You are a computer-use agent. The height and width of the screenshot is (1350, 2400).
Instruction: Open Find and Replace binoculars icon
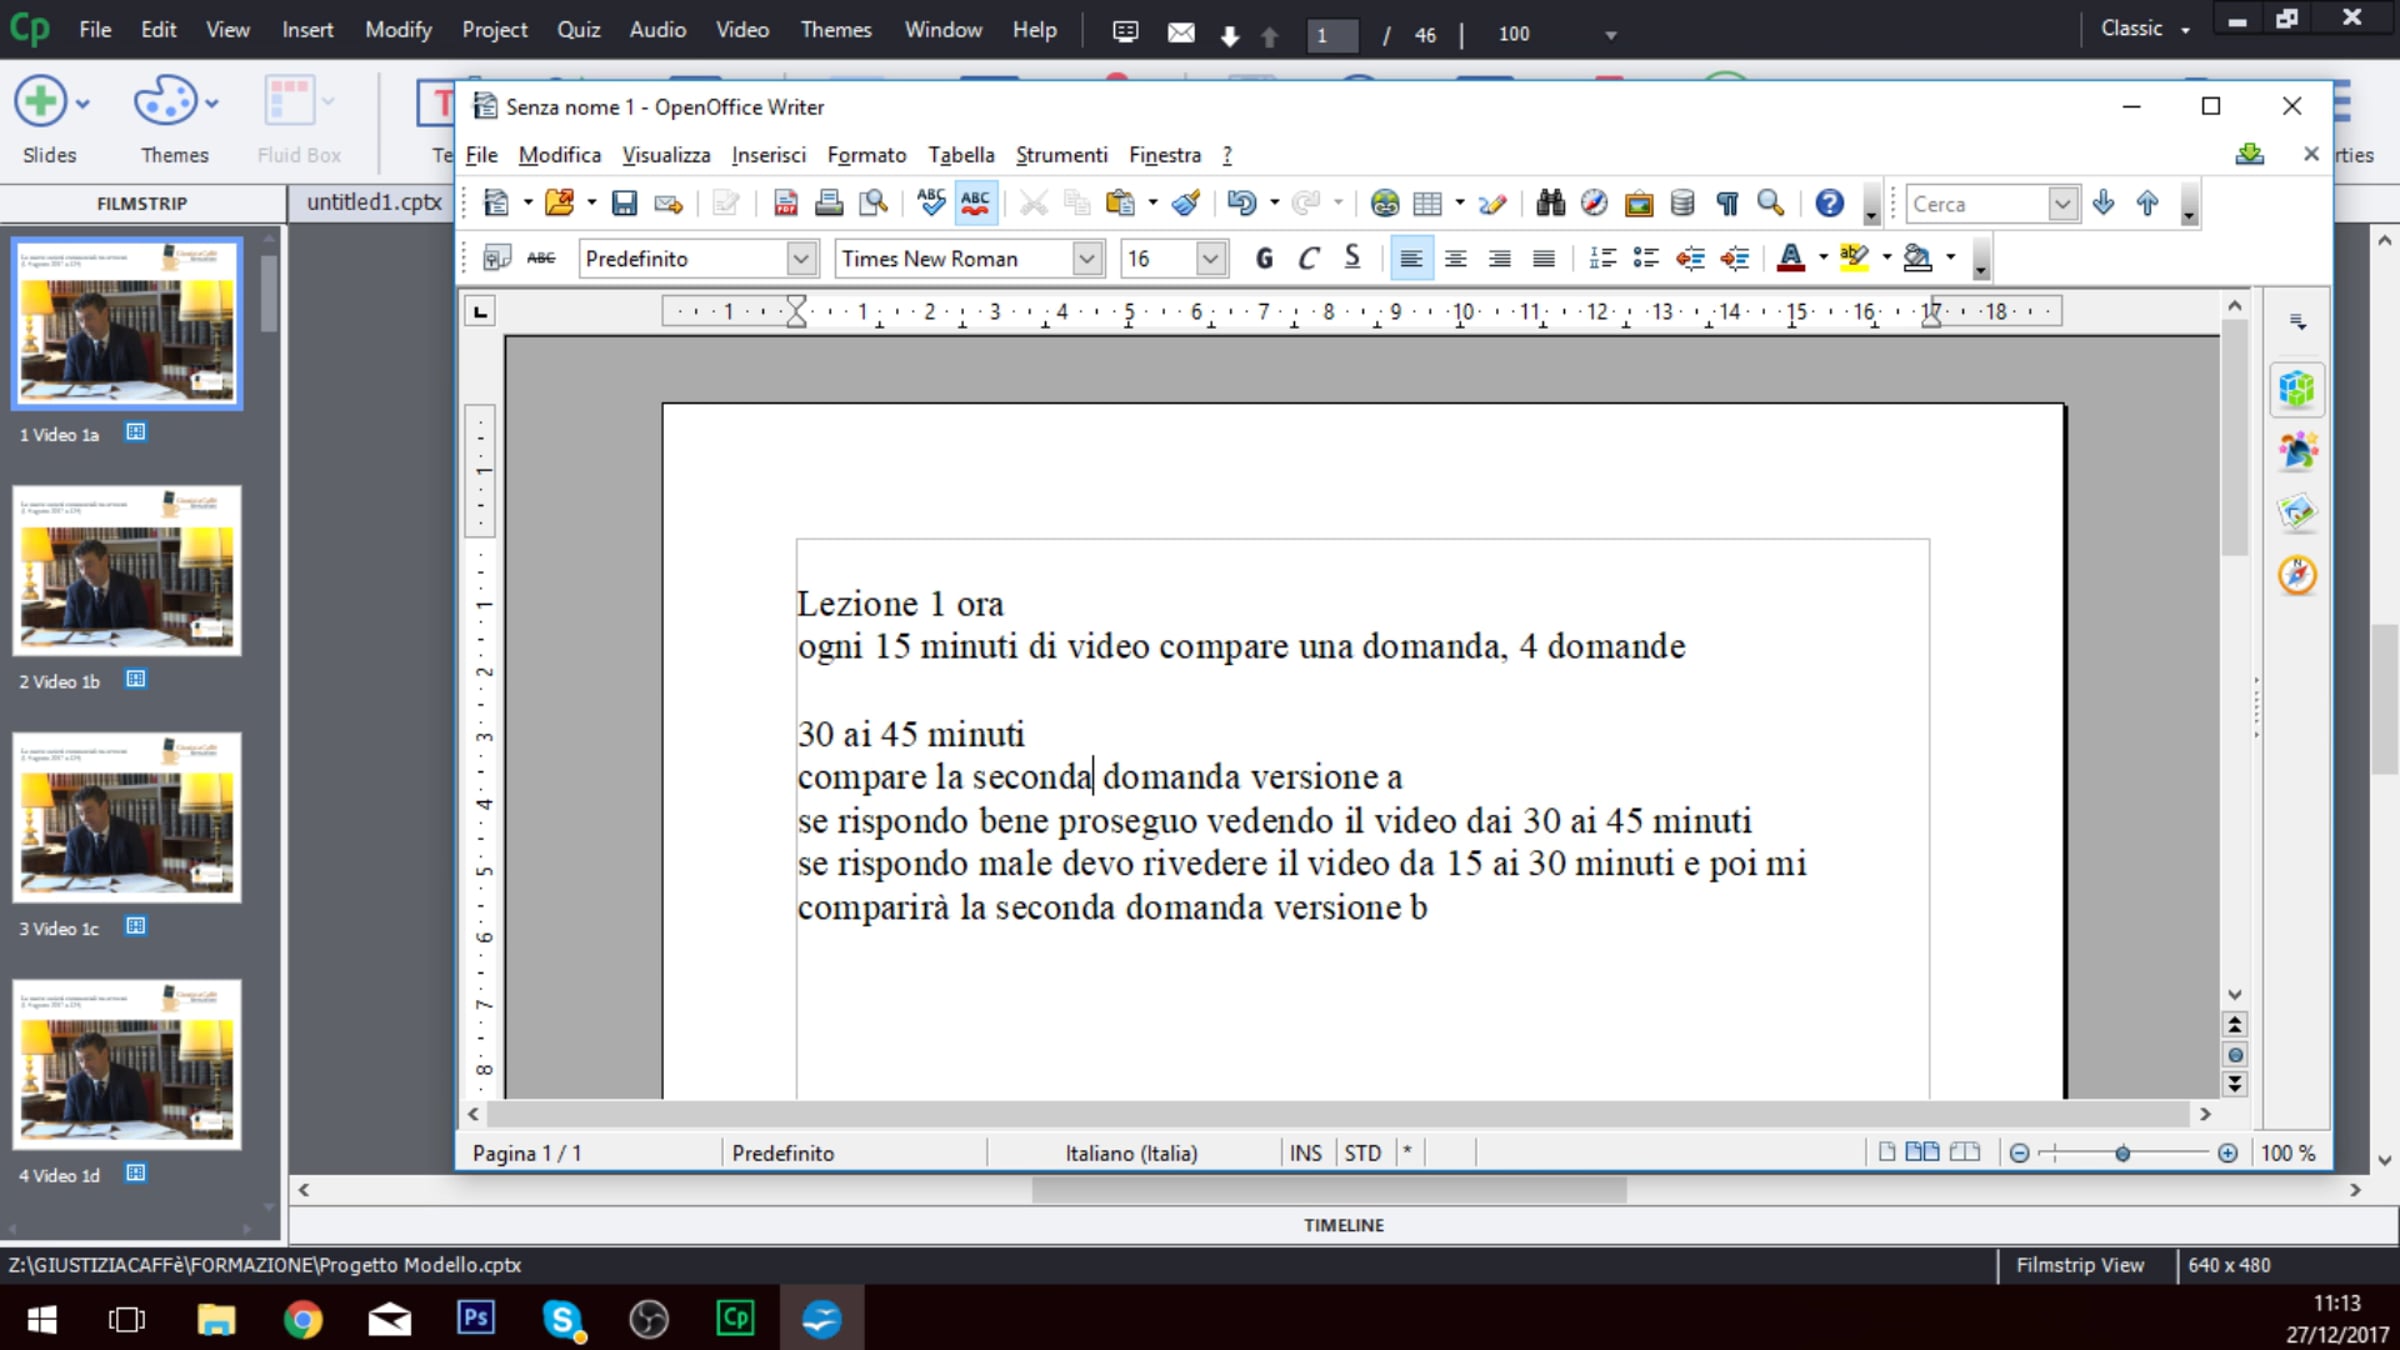1550,204
